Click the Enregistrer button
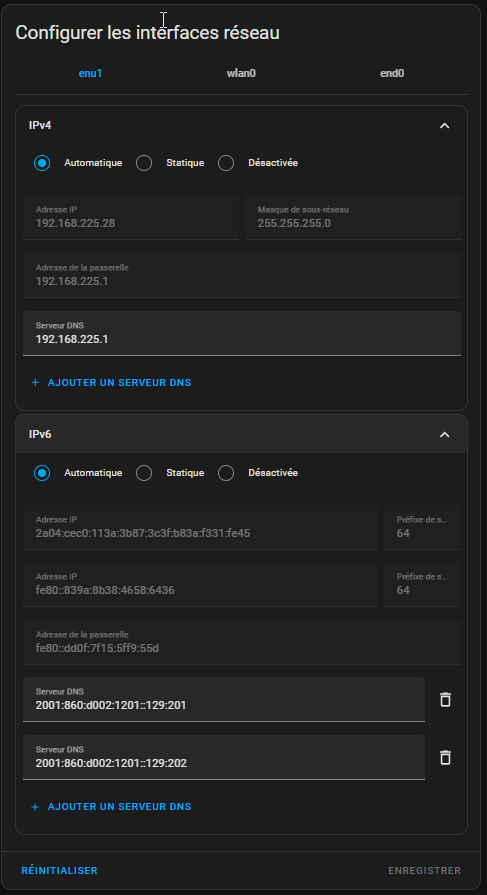 pos(424,870)
